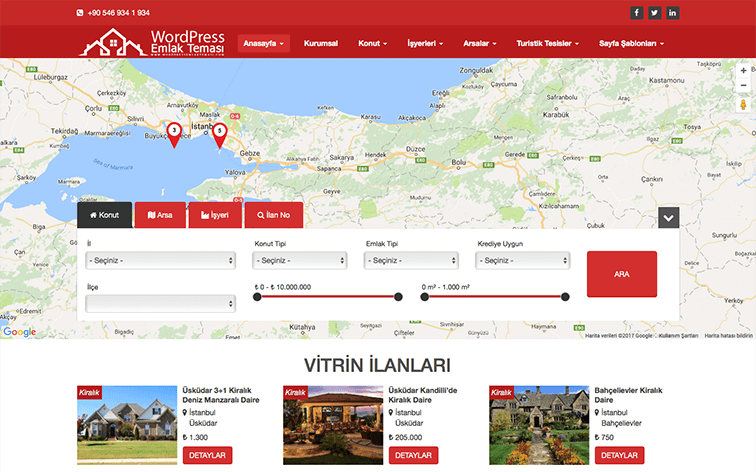Image resolution: width=756 pixels, height=472 pixels.
Task: Click the gazebo patio listing thumbnail
Action: [333, 425]
